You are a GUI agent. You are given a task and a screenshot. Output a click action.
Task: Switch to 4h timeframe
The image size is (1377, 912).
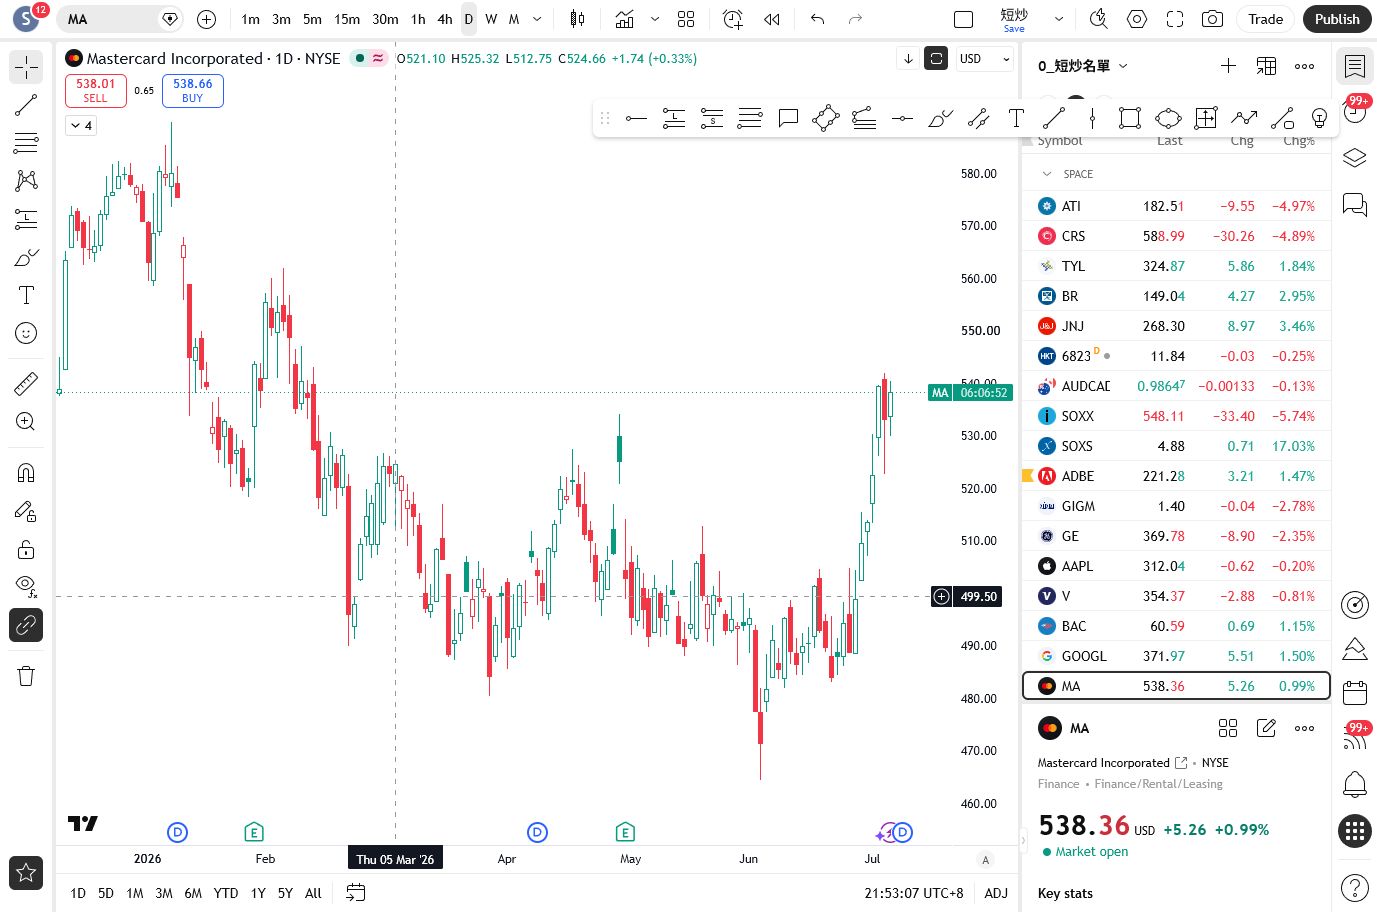445,19
